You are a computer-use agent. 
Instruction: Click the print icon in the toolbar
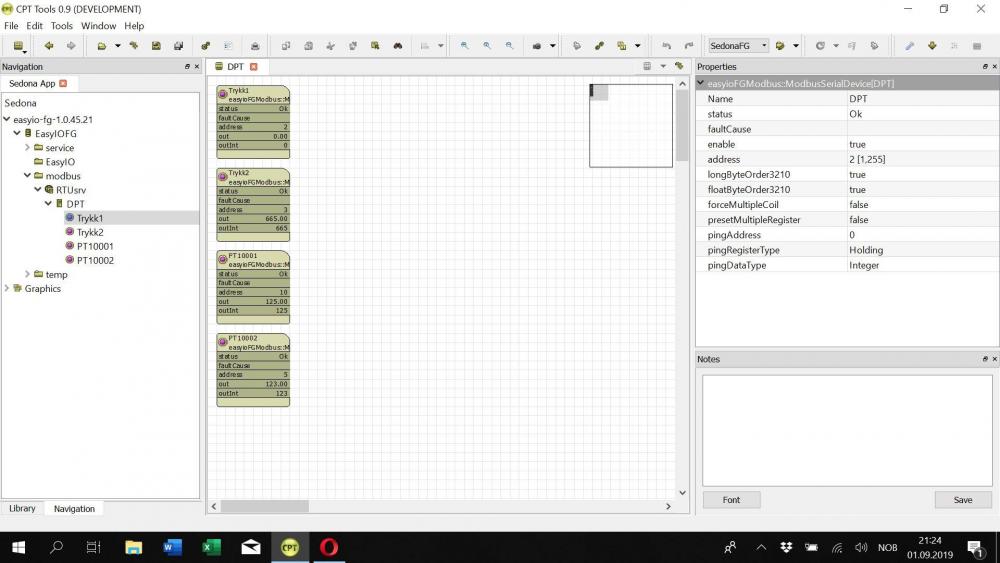255,46
